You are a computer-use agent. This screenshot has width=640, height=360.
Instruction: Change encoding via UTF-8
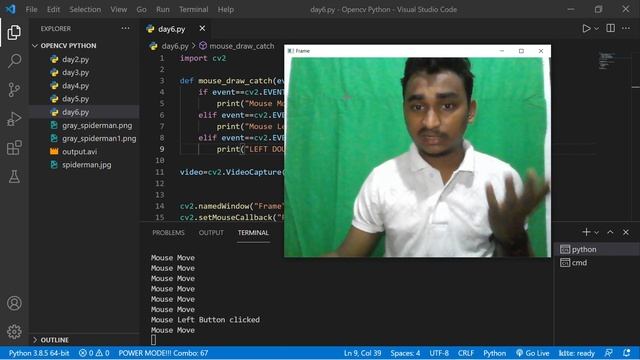[x=439, y=353]
